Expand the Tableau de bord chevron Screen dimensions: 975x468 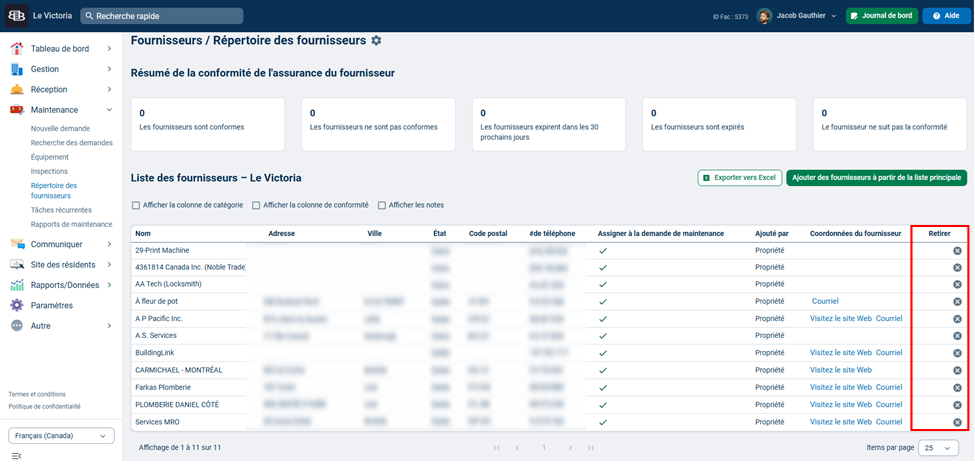point(109,48)
